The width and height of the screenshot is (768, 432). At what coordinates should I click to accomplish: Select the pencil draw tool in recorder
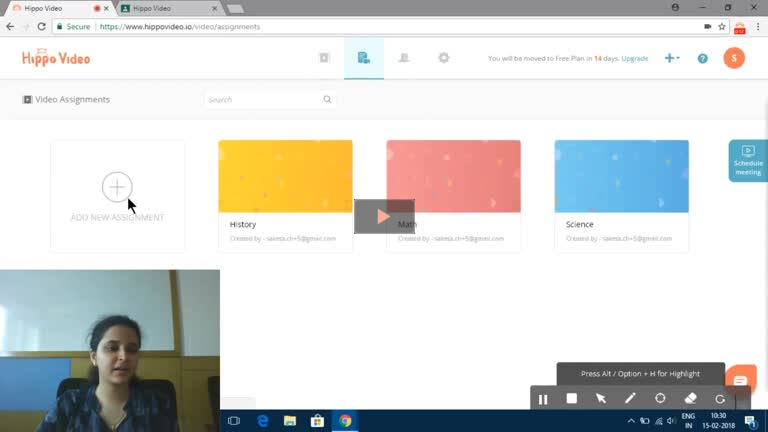[630, 399]
